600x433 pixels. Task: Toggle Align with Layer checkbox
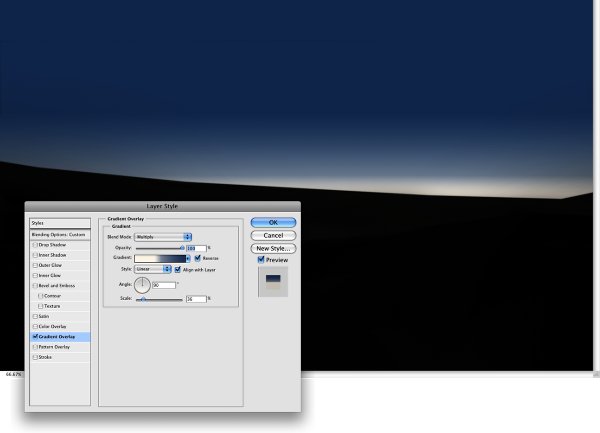click(178, 270)
